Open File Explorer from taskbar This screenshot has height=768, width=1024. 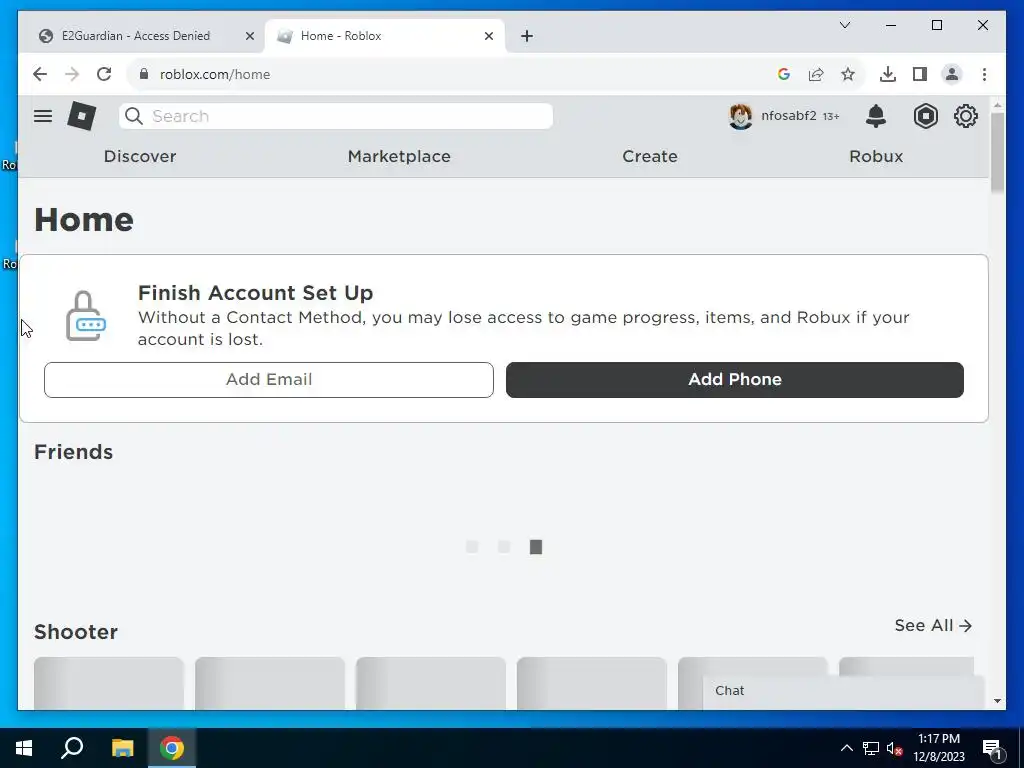[x=122, y=748]
